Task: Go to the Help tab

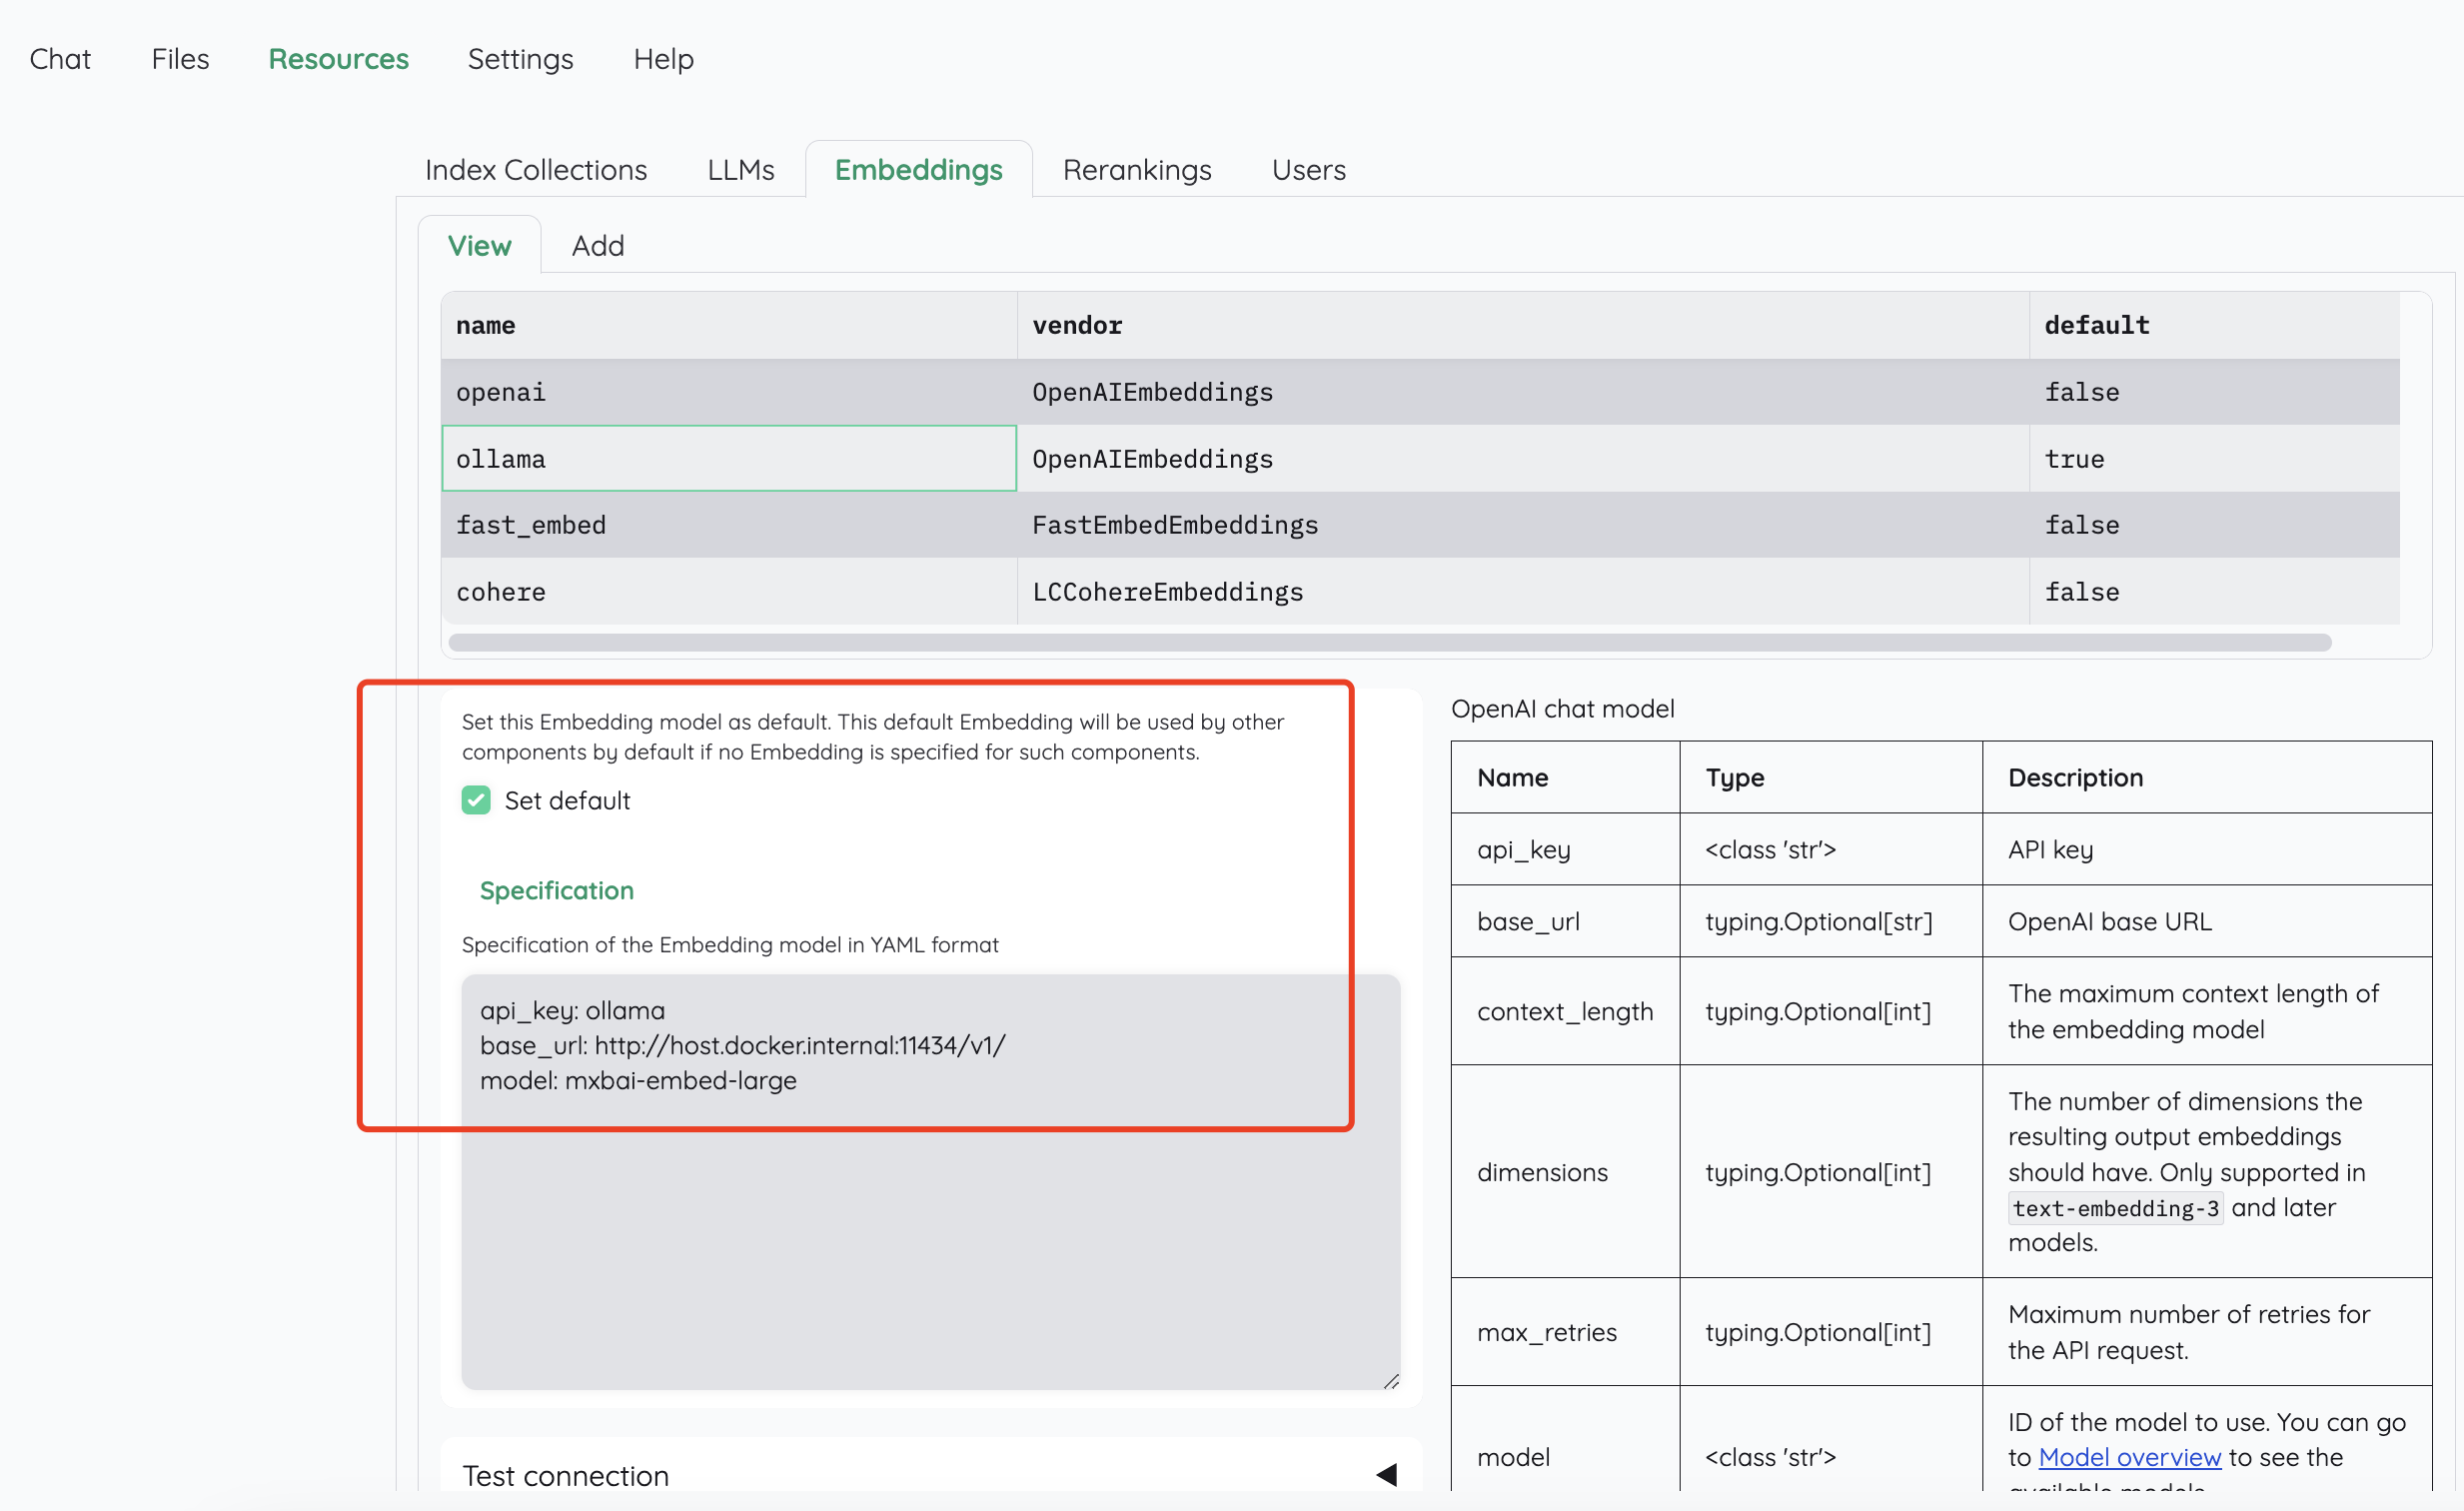Action: tap(663, 59)
